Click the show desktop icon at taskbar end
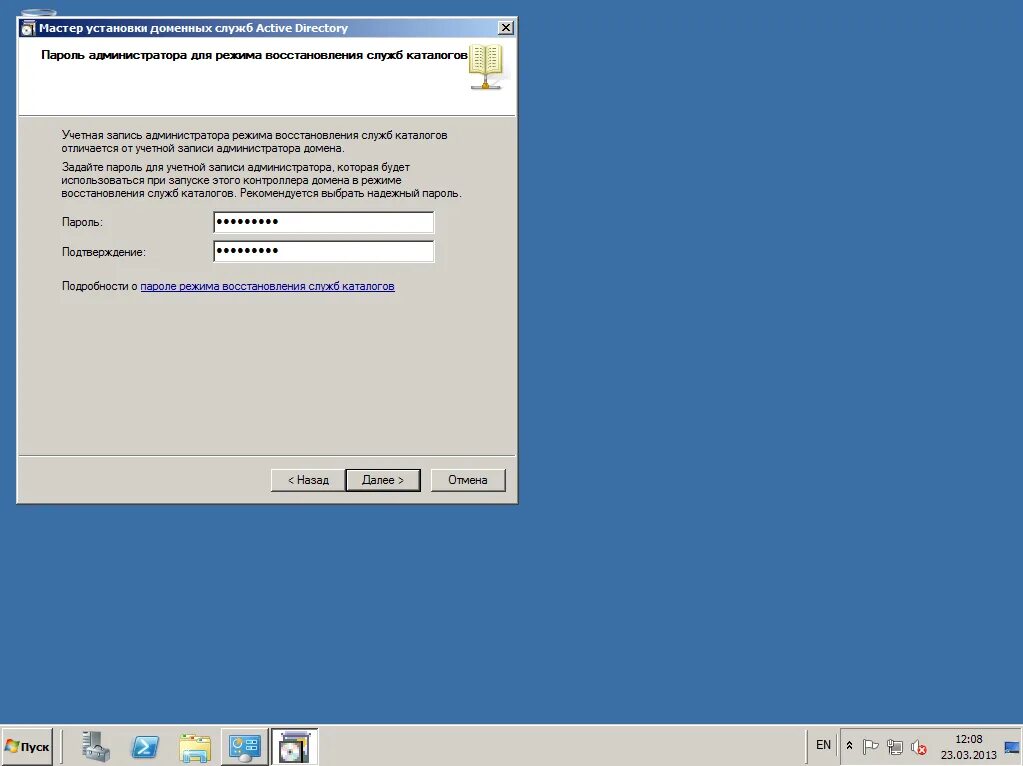This screenshot has height=766, width=1023. click(x=1012, y=747)
